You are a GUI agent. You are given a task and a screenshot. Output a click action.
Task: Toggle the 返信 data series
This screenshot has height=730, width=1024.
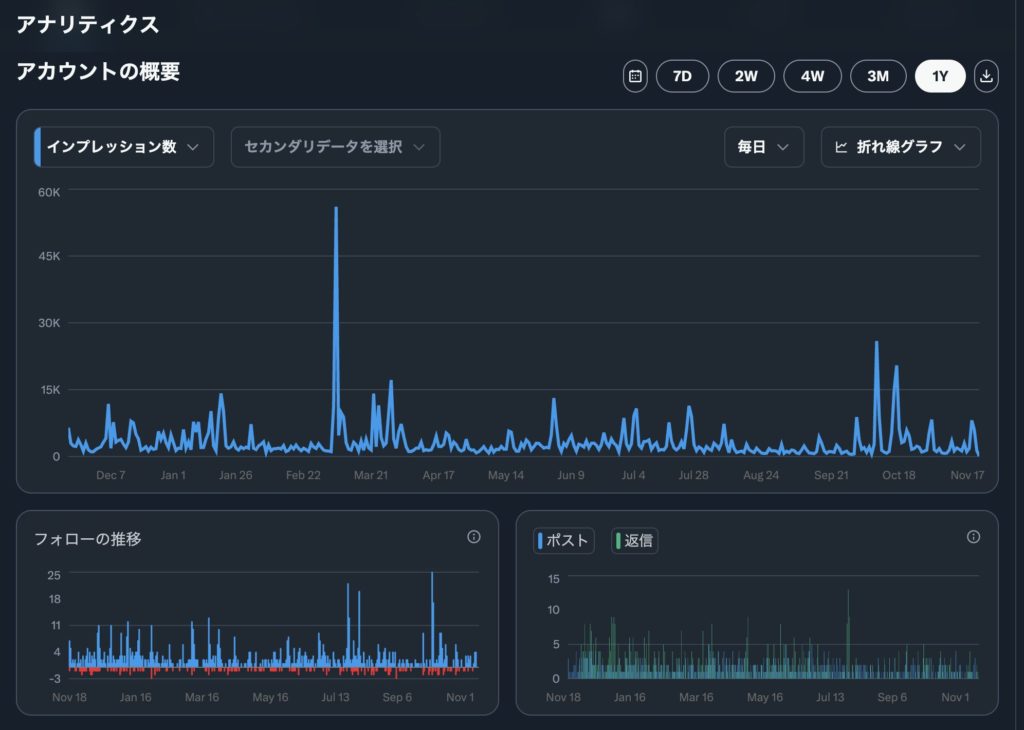tap(634, 539)
